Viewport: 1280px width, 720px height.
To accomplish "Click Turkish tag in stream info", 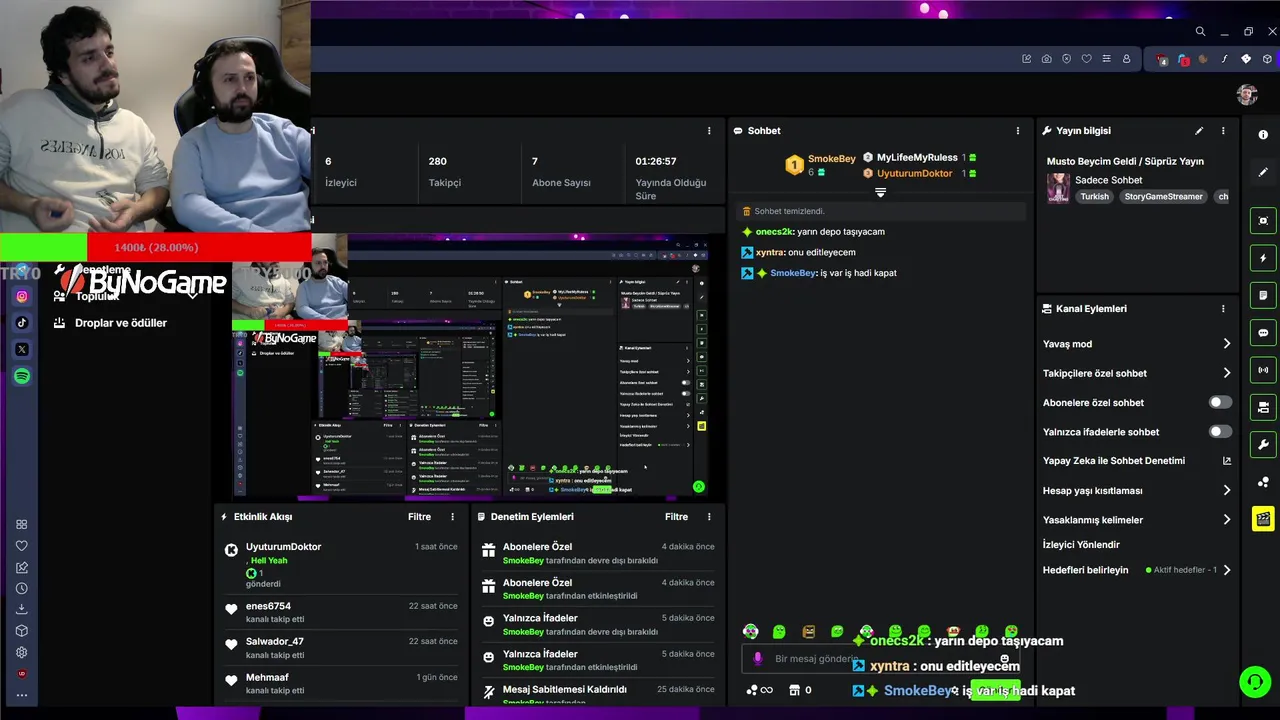I will click(x=1094, y=197).
